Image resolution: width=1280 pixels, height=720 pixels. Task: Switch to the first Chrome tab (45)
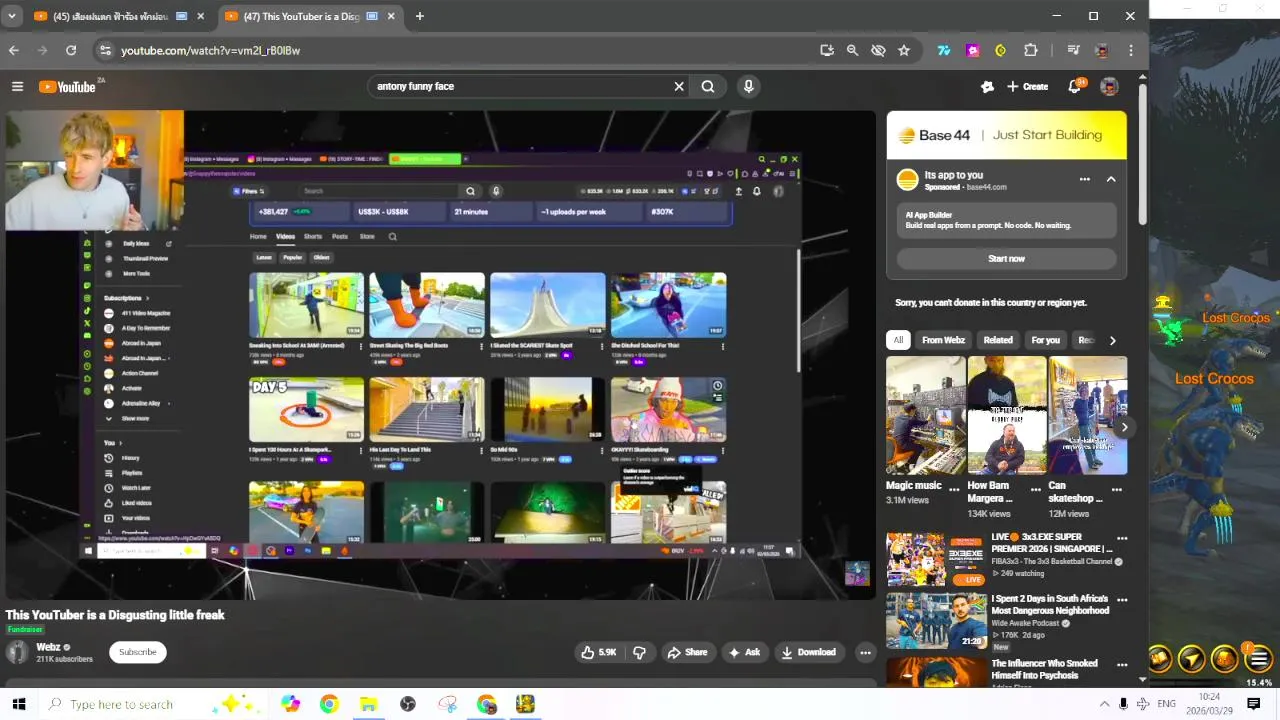pyautogui.click(x=110, y=16)
